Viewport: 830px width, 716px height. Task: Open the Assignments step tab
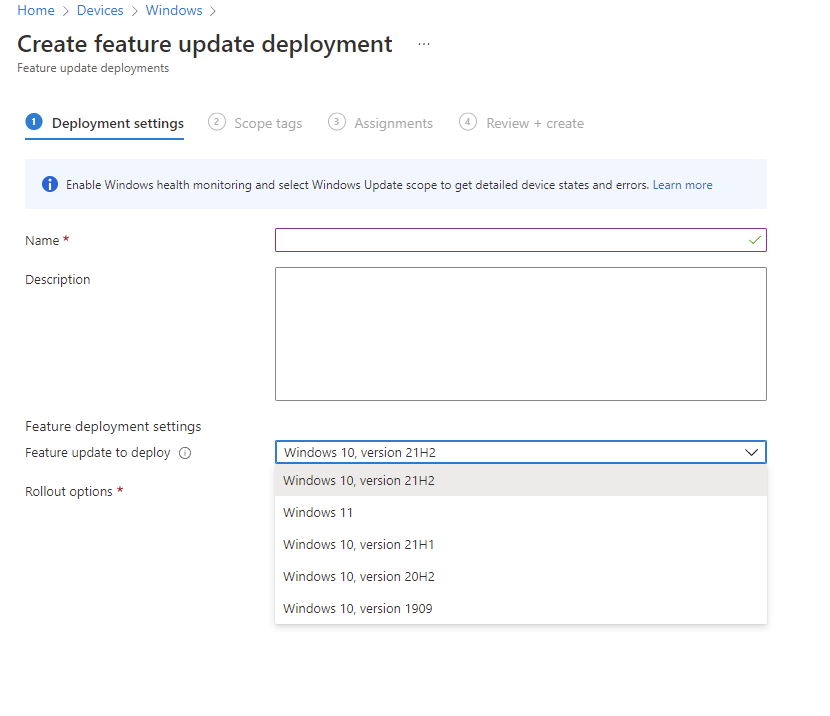tap(381, 123)
